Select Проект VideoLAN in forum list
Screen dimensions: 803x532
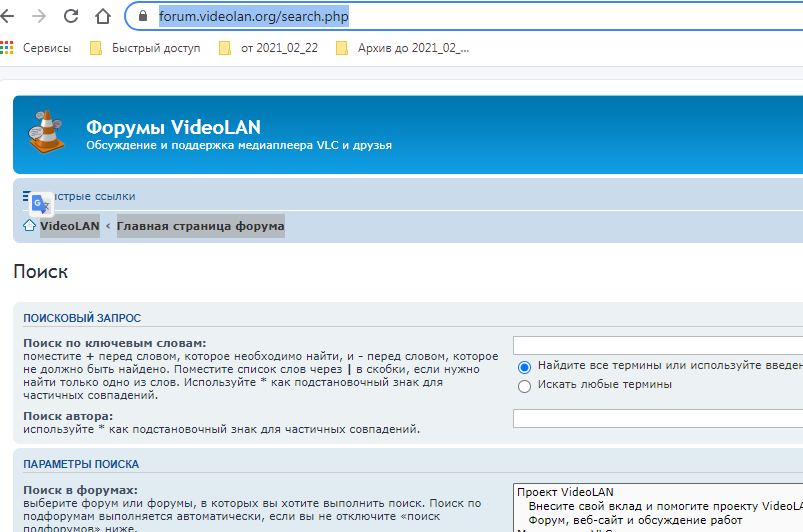(565, 492)
